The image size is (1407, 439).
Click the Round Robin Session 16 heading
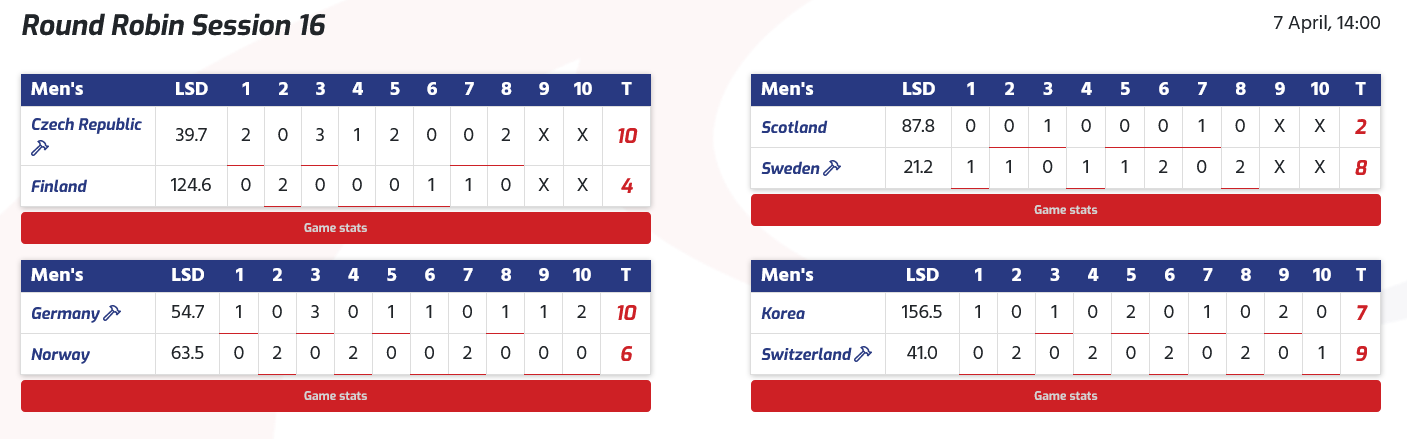[174, 26]
